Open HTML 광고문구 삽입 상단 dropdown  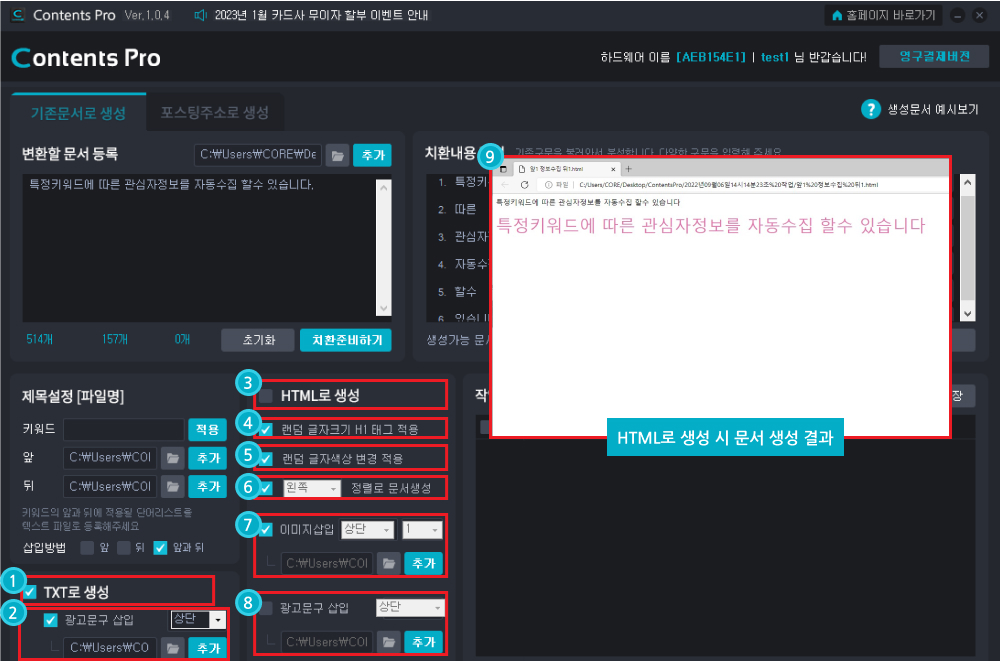pos(409,607)
